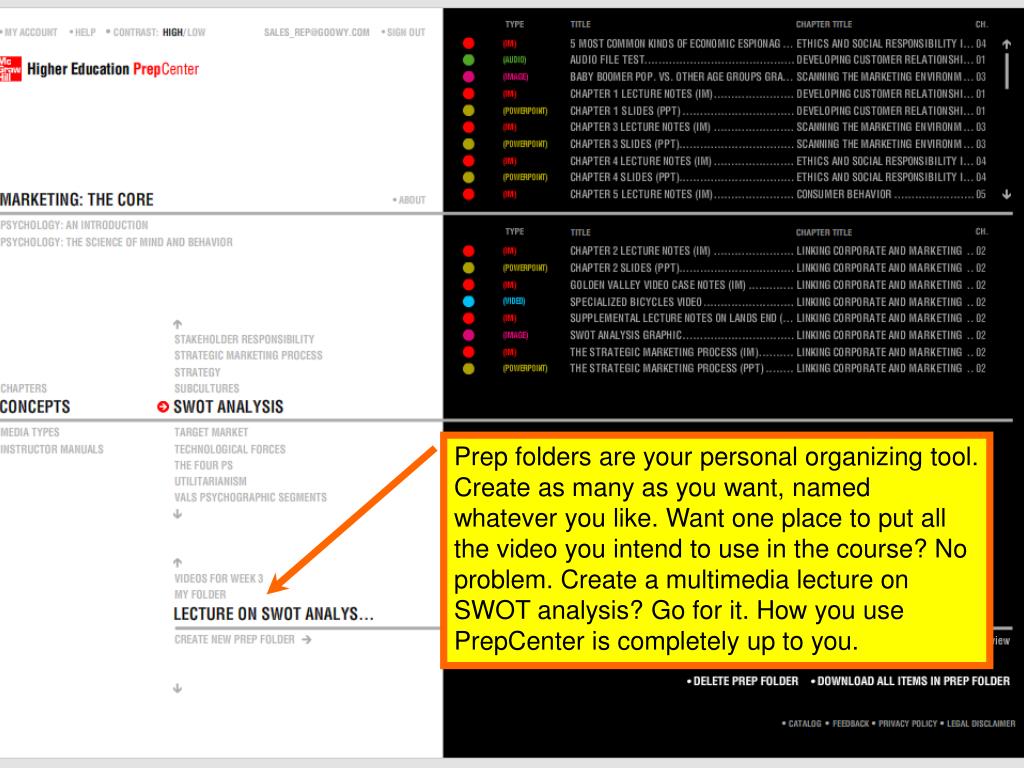1024x768 pixels.
Task: Select Media Types browsing category
Action: click(30, 432)
